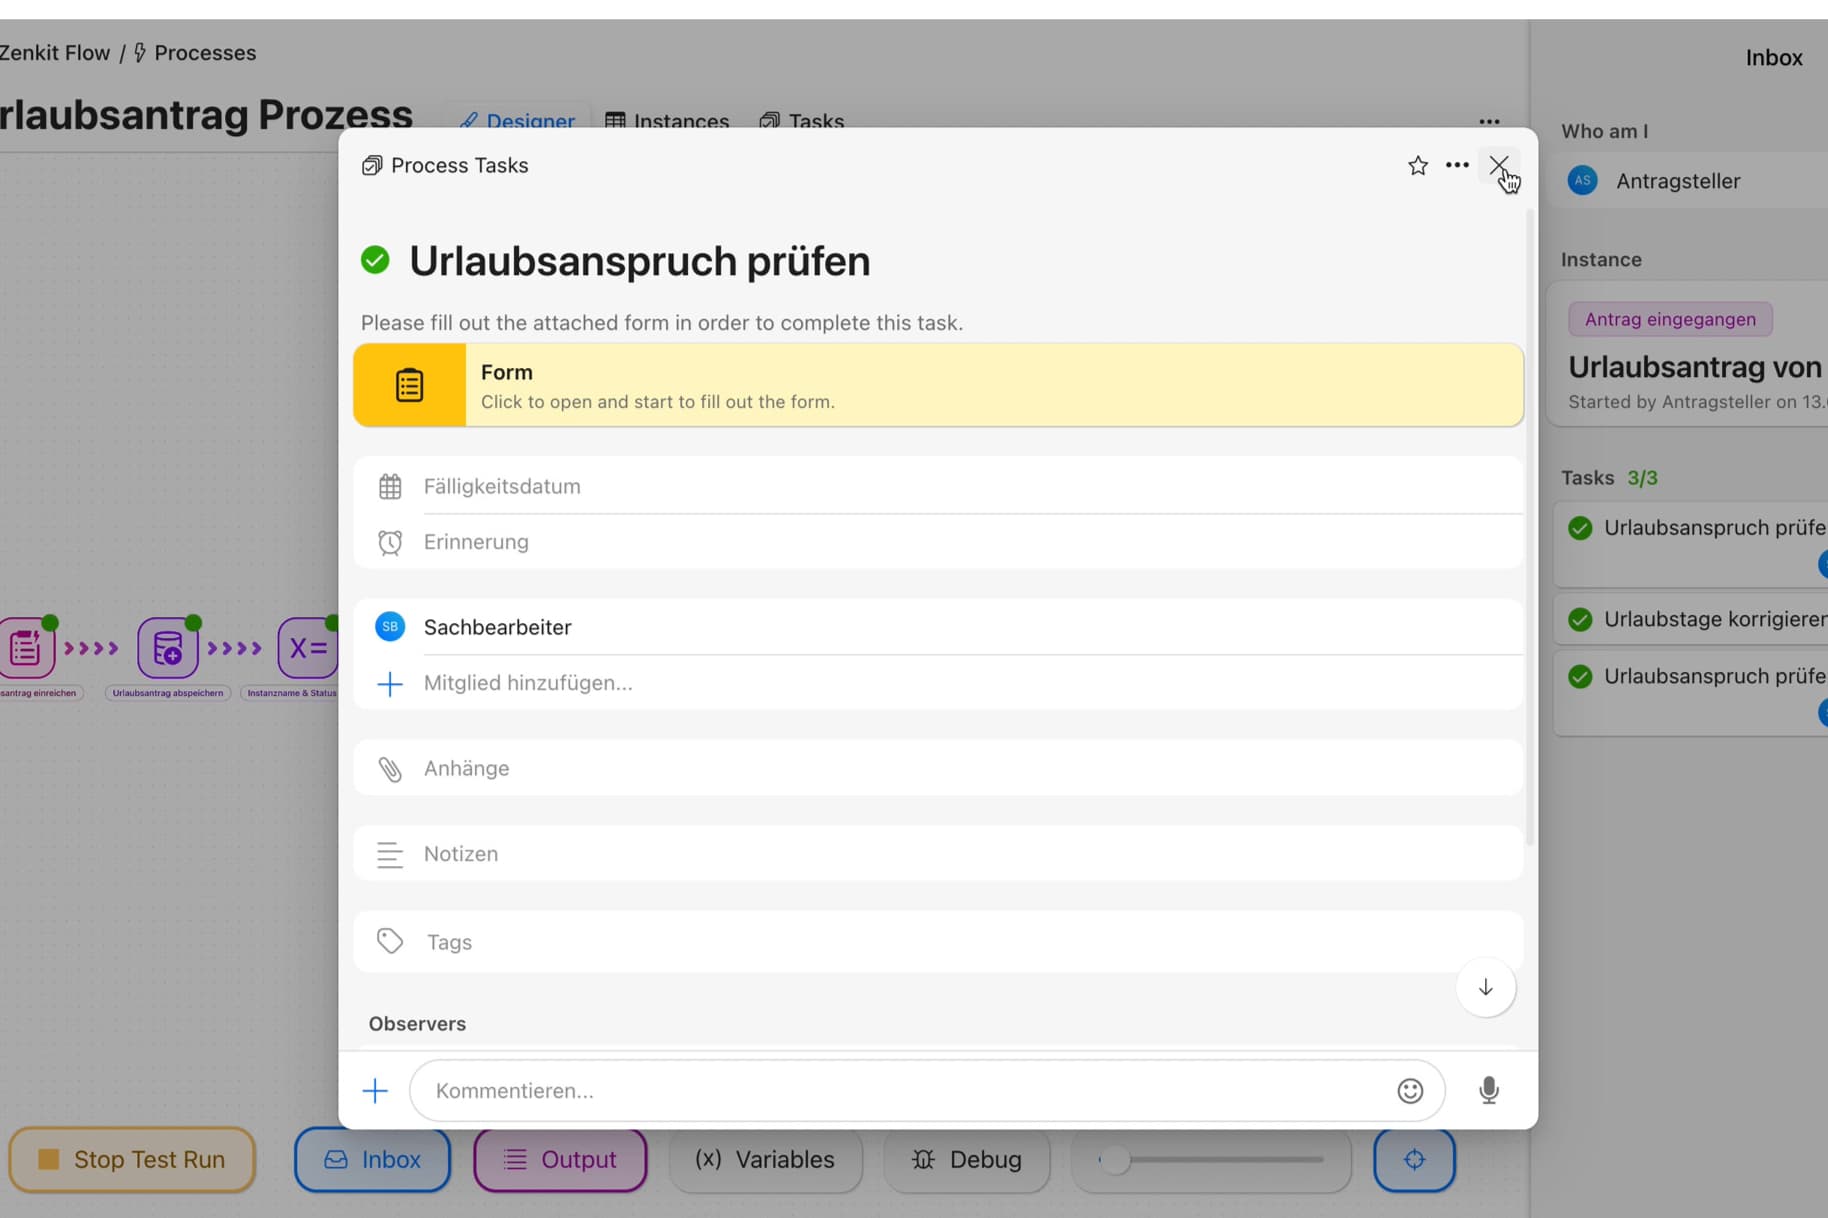
Task: Switch to the Tasks tab
Action: click(x=802, y=122)
